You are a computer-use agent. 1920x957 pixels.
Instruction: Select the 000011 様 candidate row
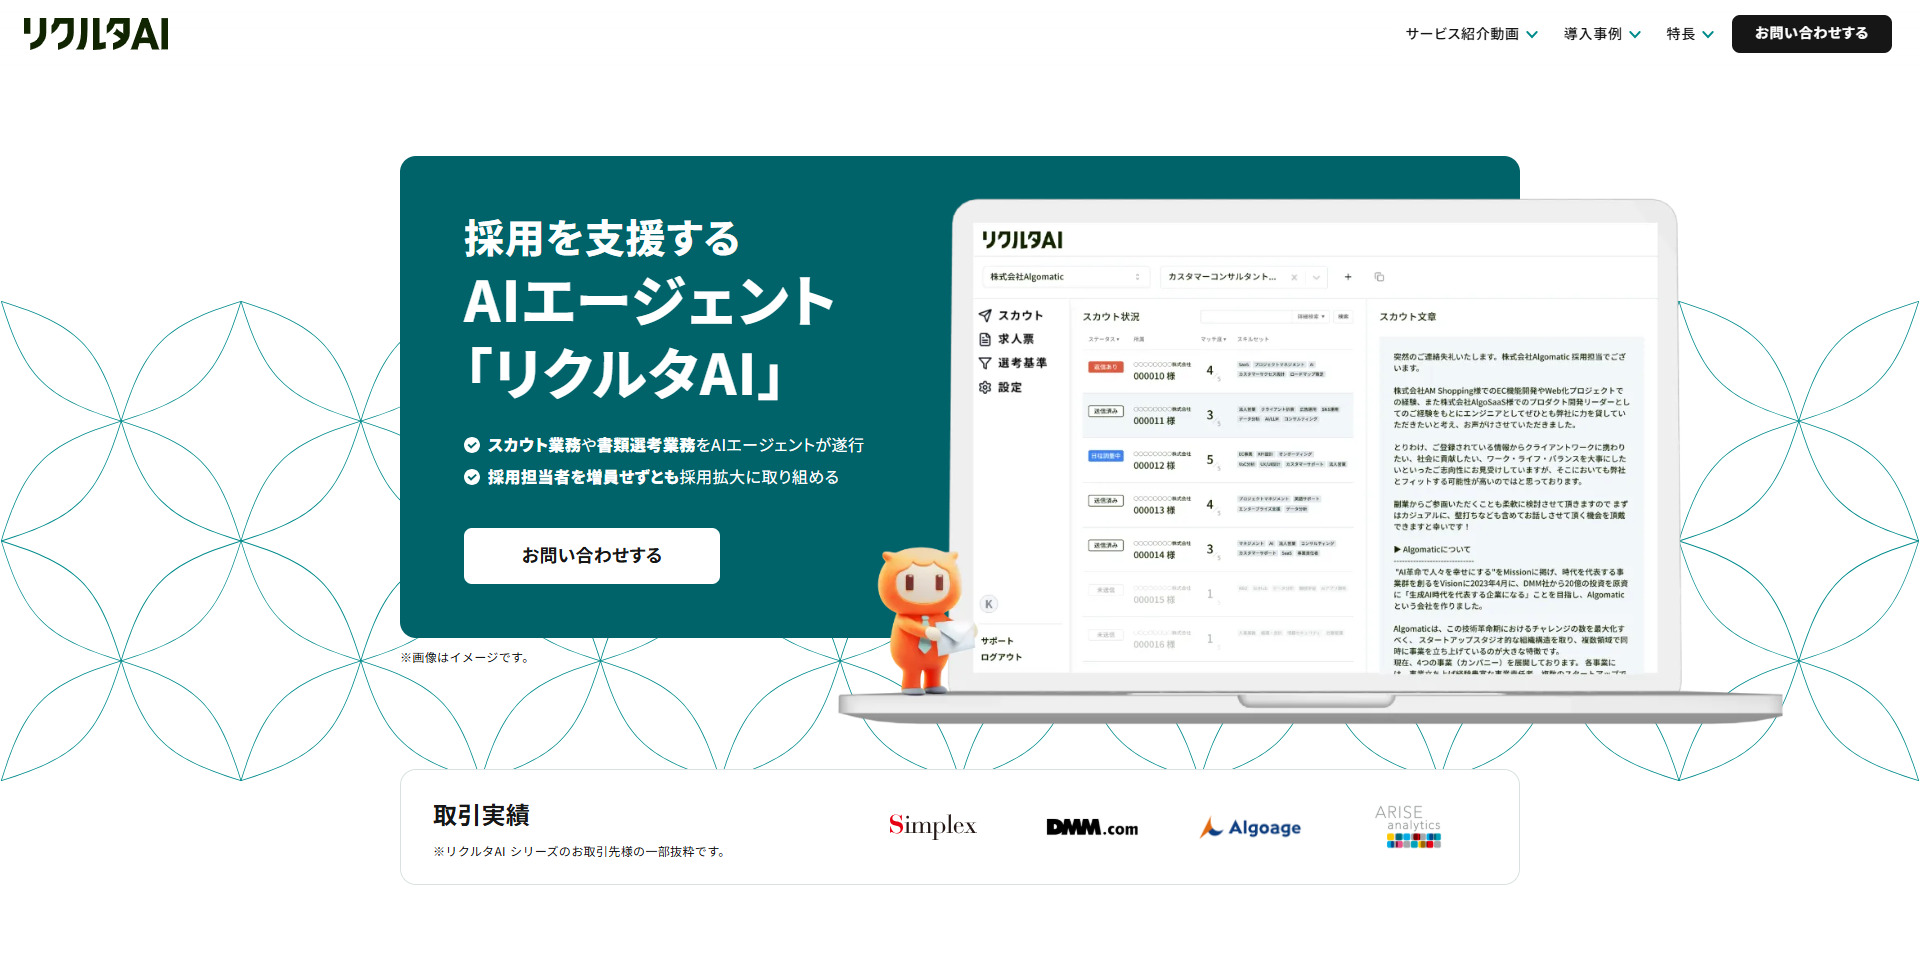1216,415
